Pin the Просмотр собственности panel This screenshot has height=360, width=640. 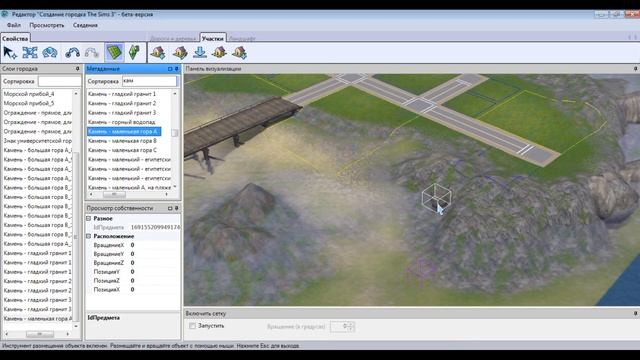coord(177,208)
